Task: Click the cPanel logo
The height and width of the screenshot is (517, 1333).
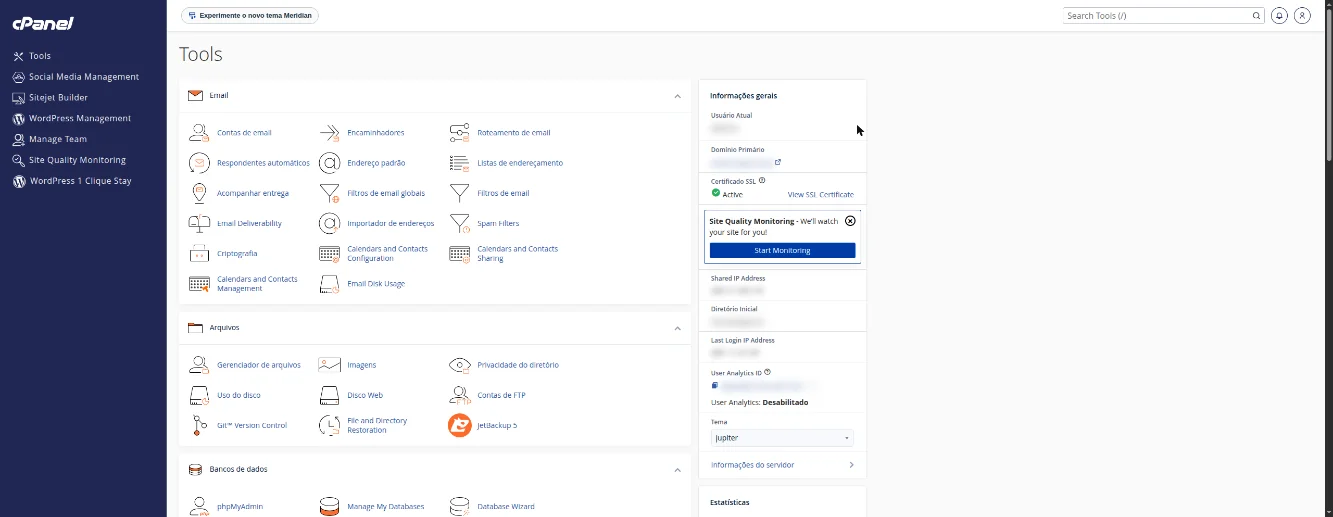Action: pos(43,23)
